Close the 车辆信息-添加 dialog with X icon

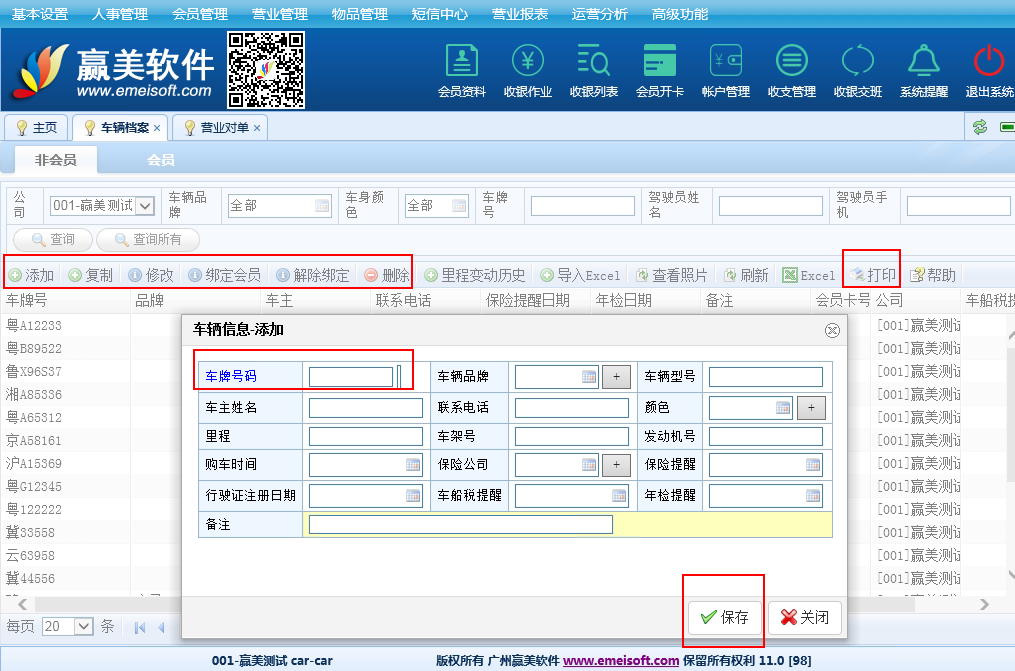[831, 330]
